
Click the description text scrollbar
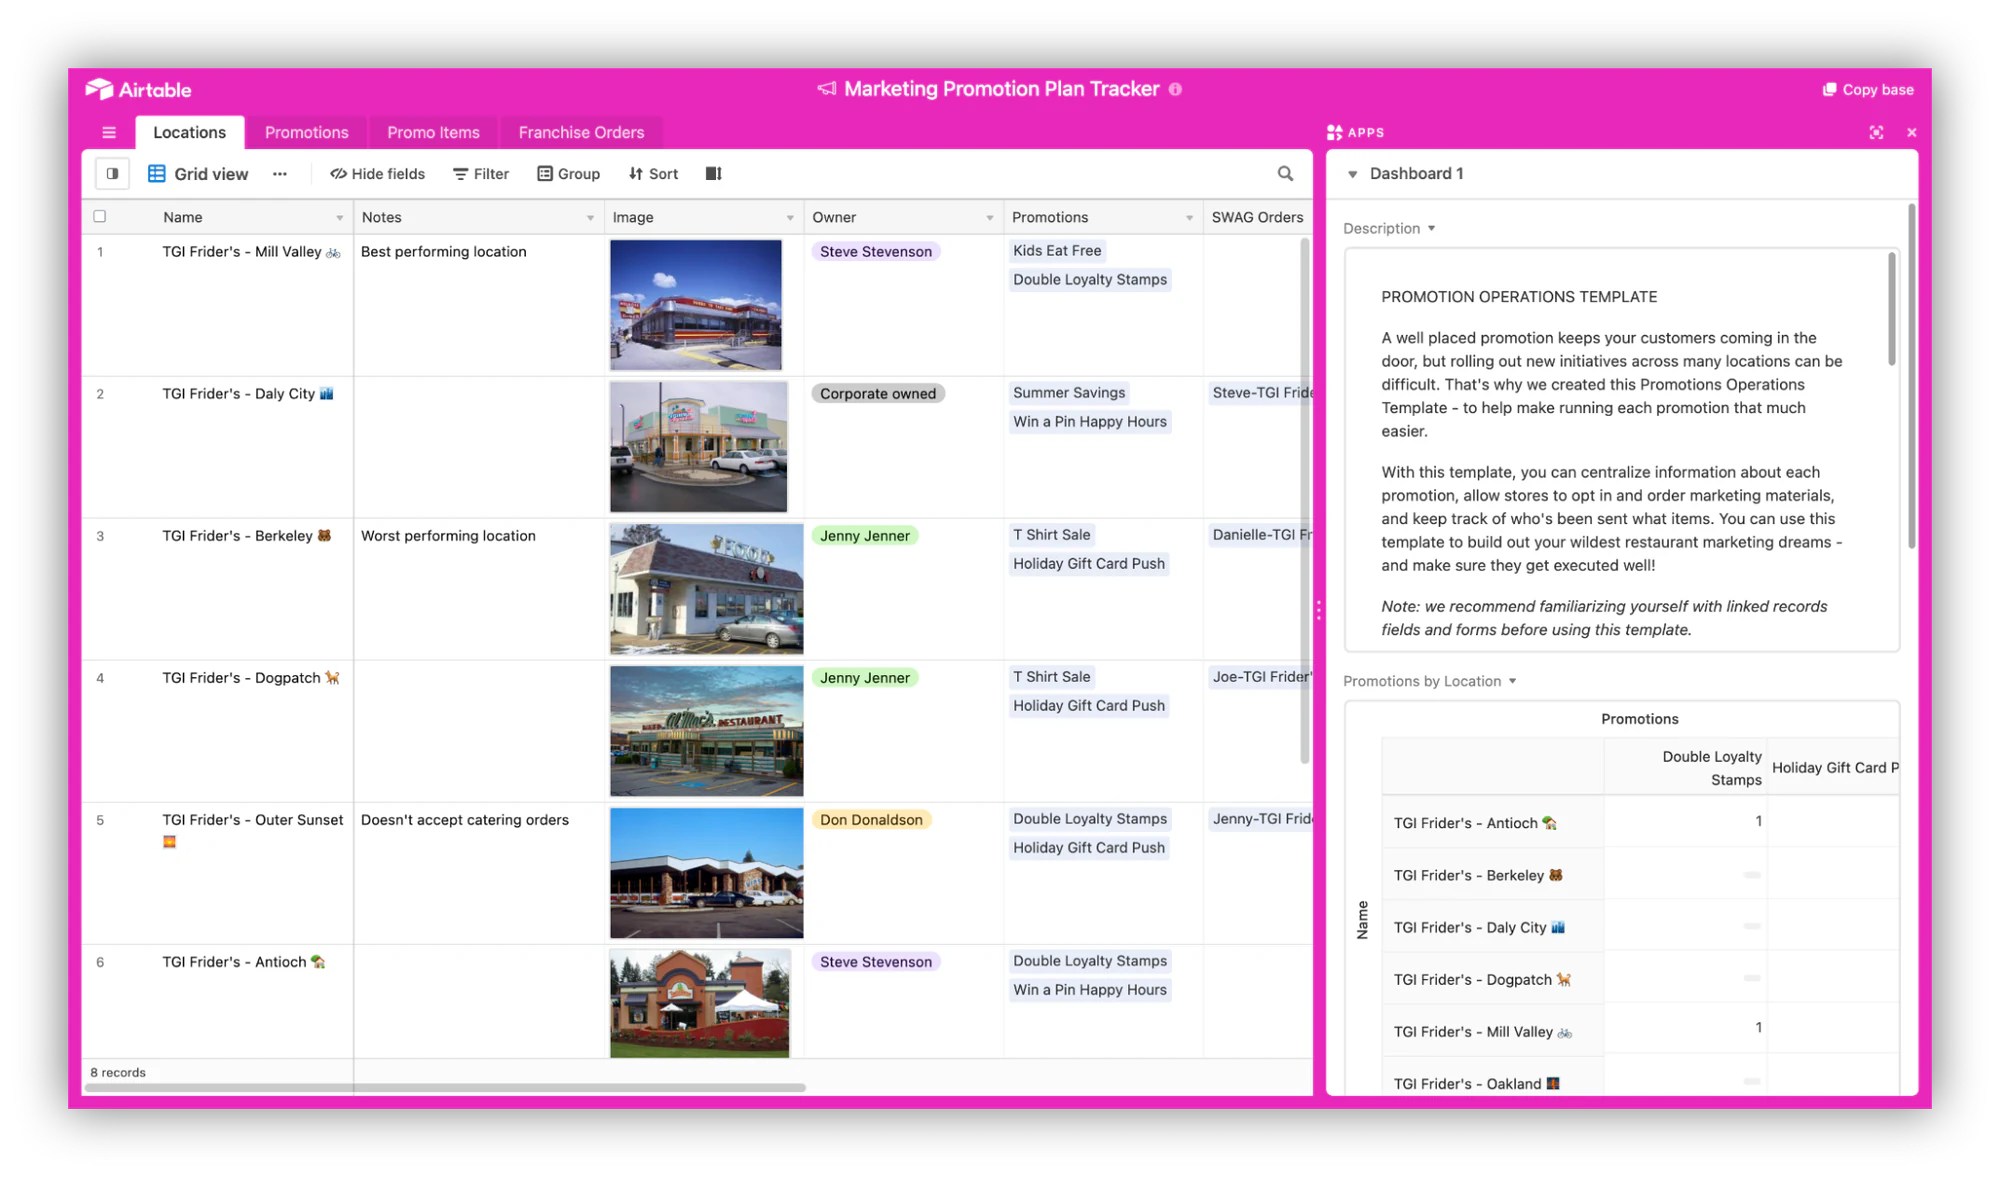(x=1891, y=309)
